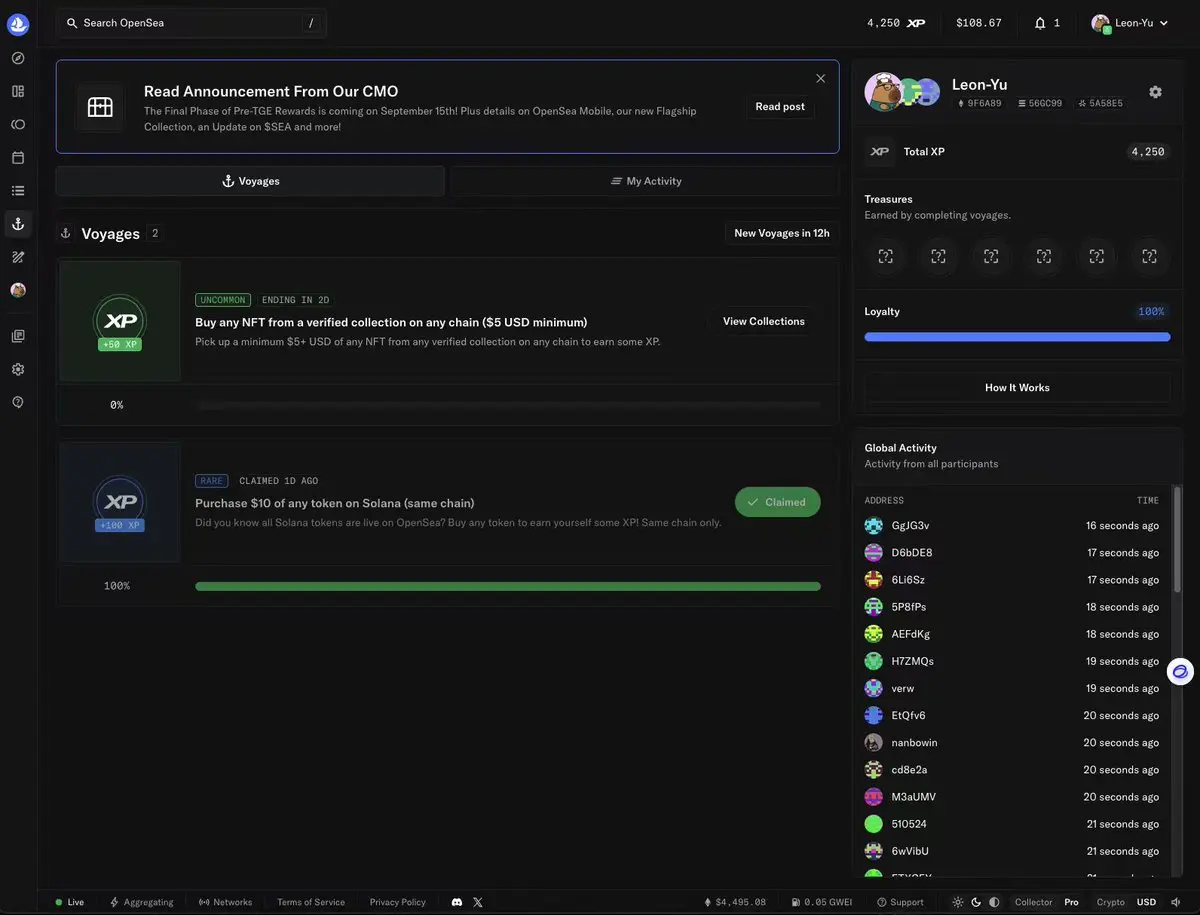
Task: Switch to the My Activity tab
Action: 645,181
